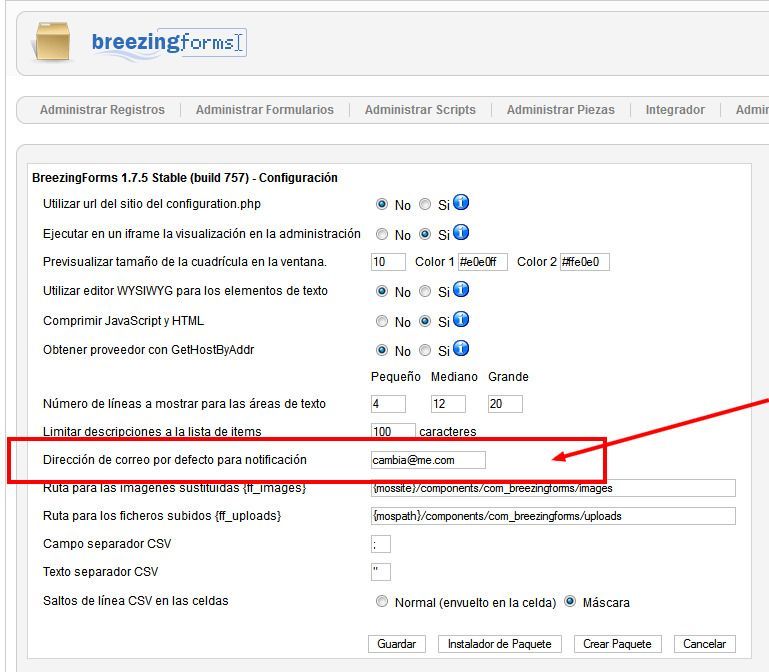Viewport: 769px width, 672px height.
Task: Click 'BreezingForms 1.7.5 Stable' configuration heading
Action: tap(185, 178)
